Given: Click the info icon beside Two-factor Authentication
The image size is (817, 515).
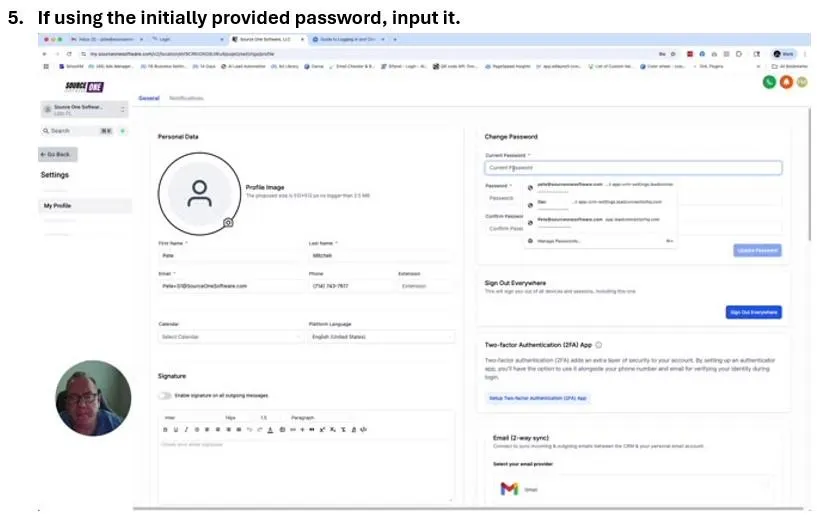Looking at the screenshot, I should [x=599, y=345].
